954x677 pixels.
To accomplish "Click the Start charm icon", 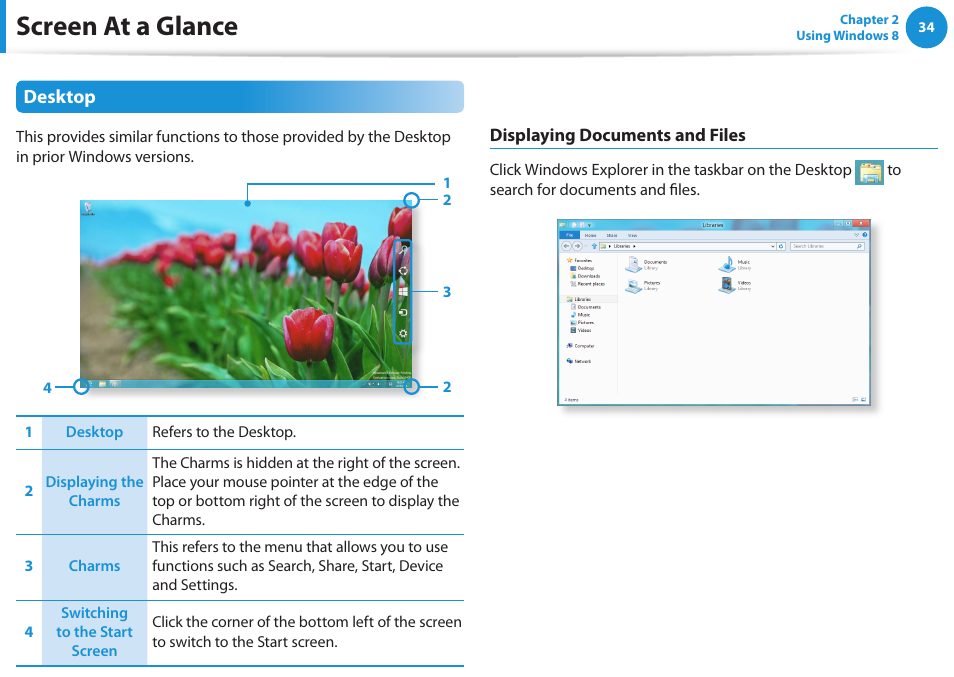I will 404,291.
